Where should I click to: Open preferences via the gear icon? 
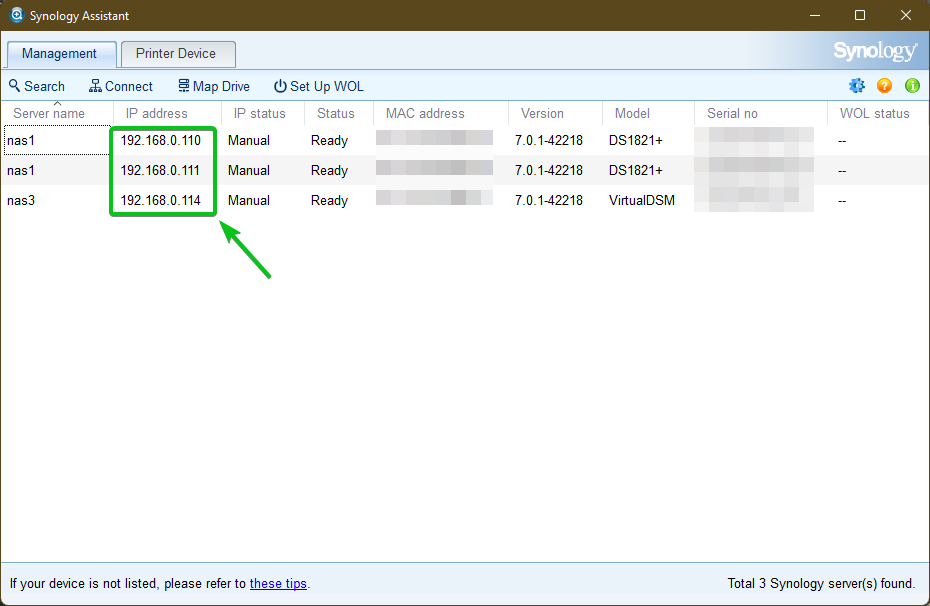857,86
